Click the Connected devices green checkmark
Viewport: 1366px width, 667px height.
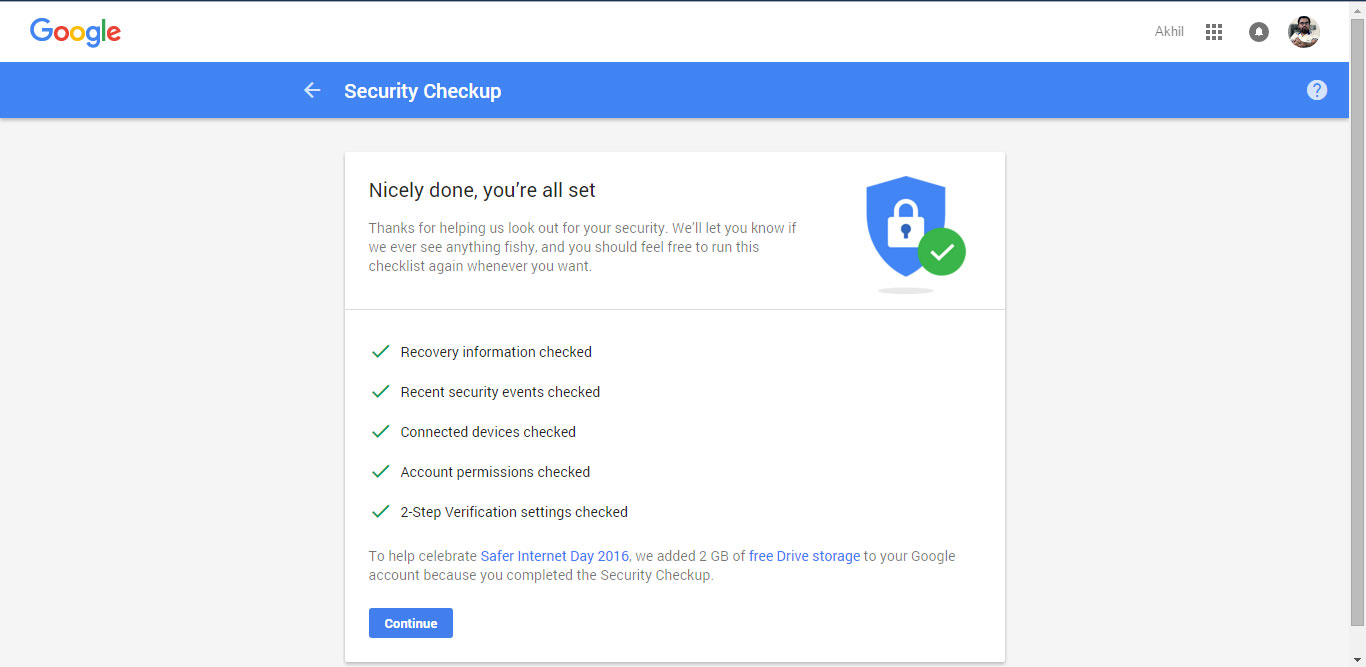pos(380,432)
